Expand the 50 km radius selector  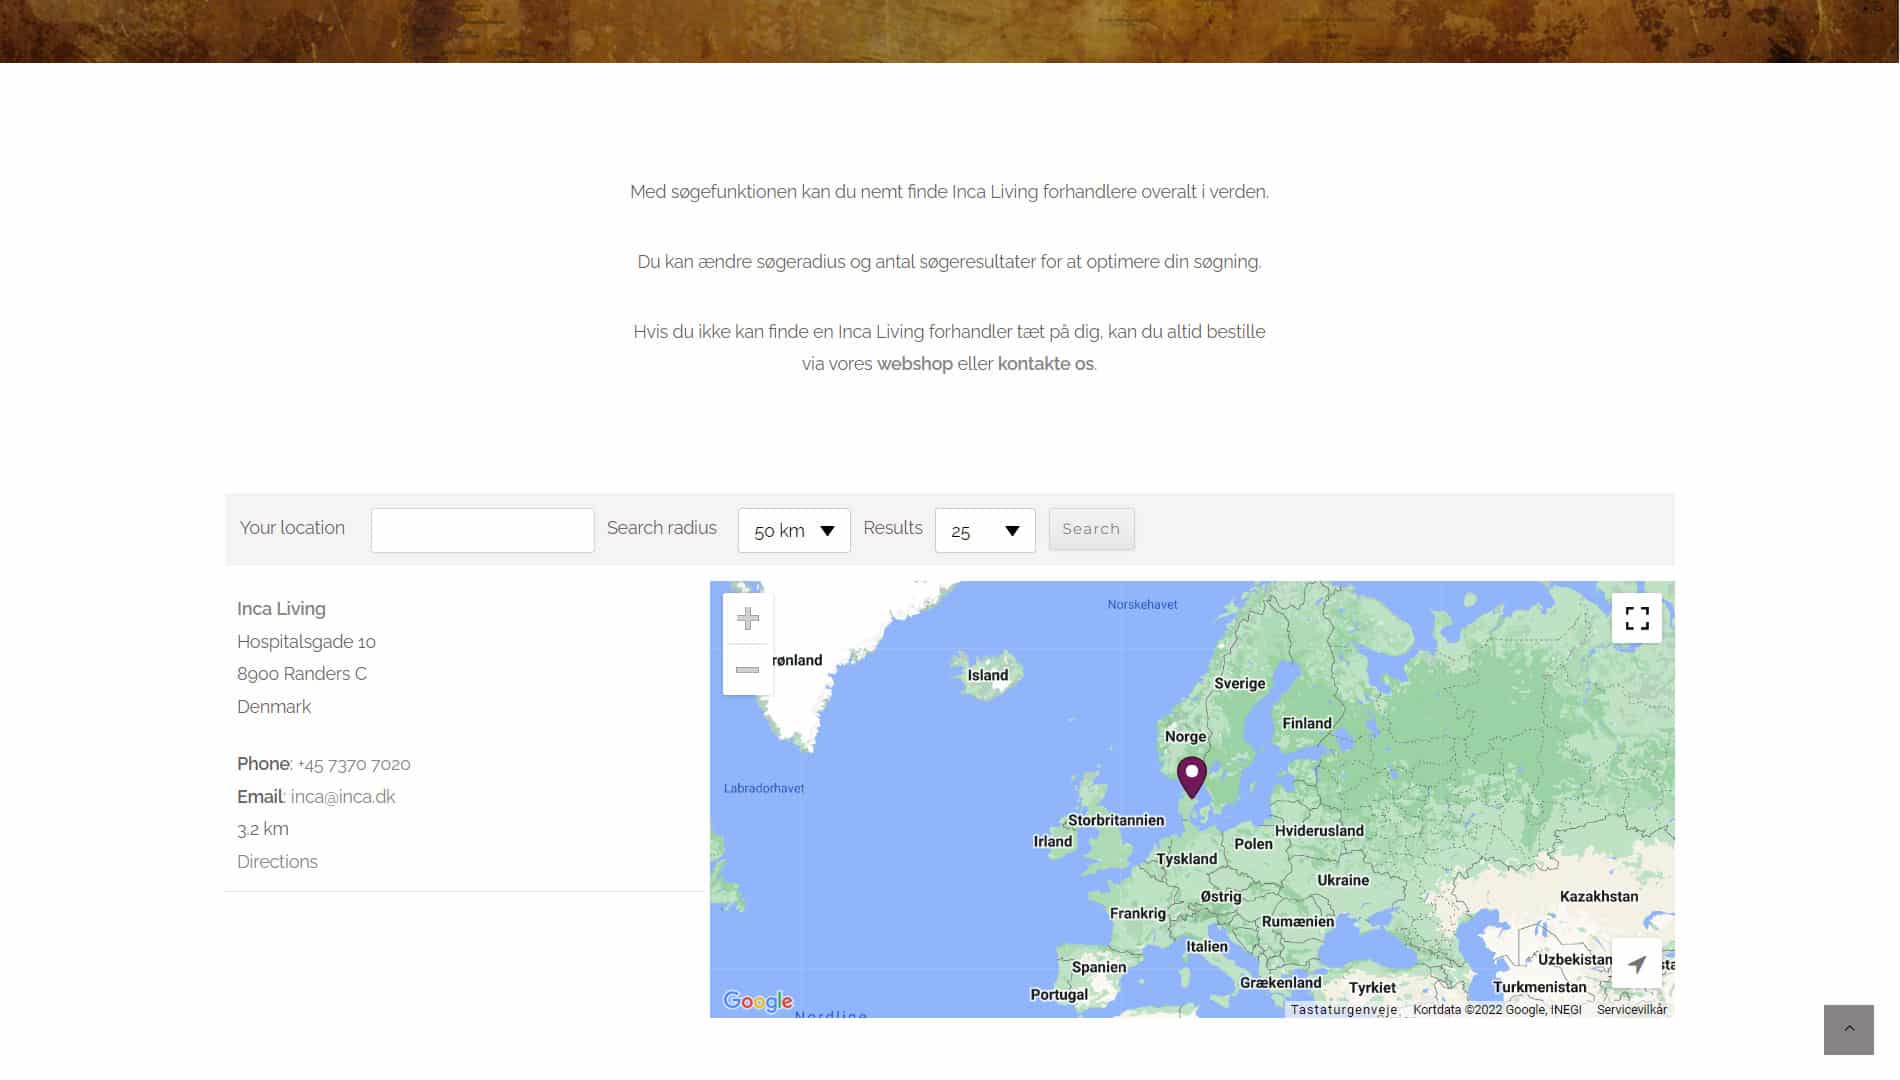pyautogui.click(x=793, y=530)
